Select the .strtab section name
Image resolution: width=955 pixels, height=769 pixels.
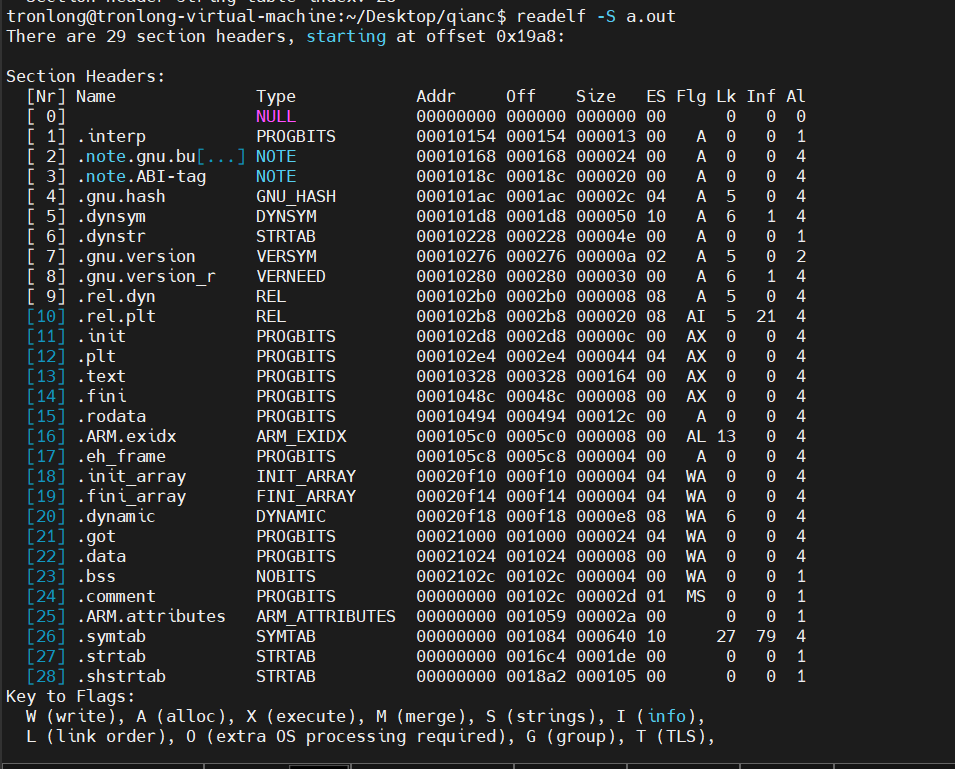coord(111,656)
